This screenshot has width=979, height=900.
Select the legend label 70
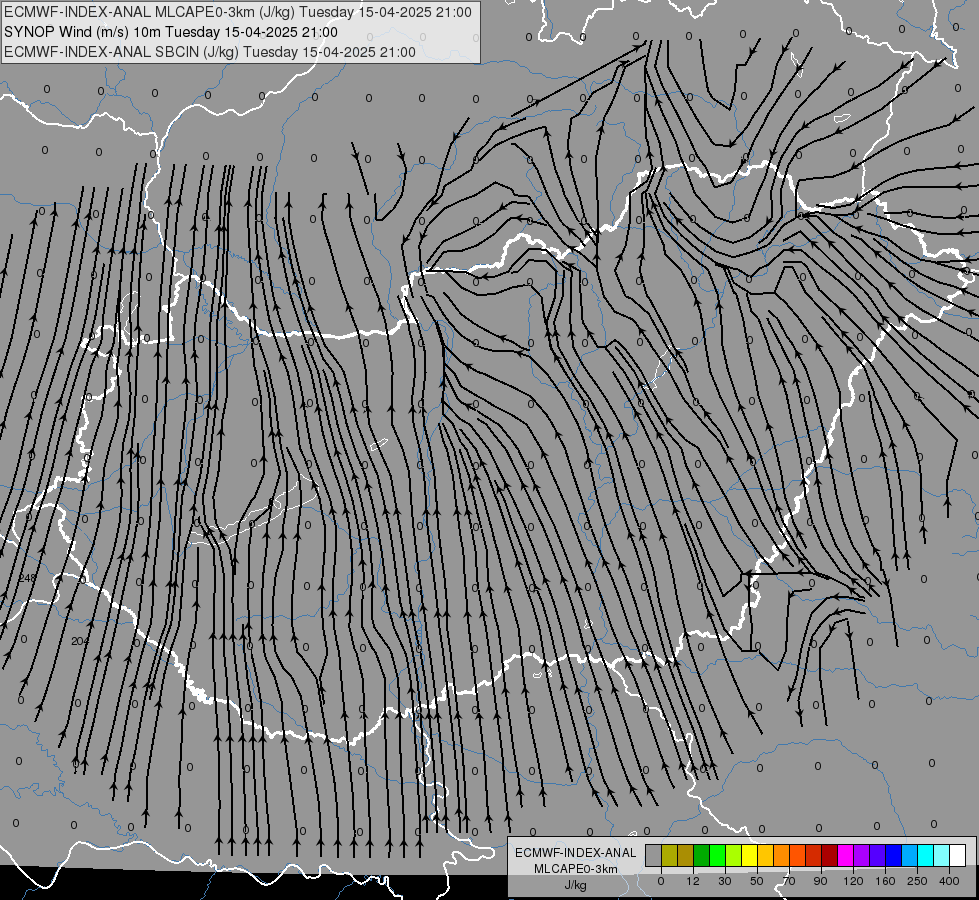click(789, 881)
